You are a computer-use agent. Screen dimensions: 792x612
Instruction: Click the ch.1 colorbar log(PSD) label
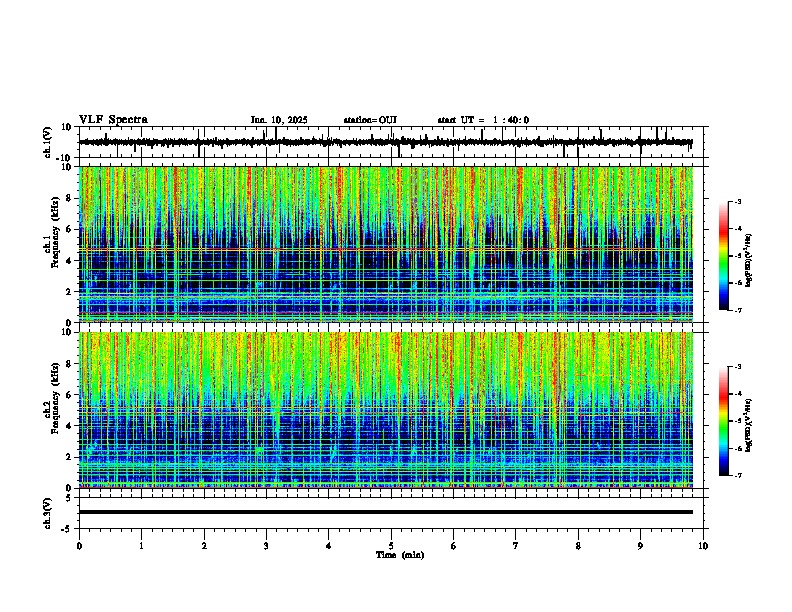pos(749,260)
